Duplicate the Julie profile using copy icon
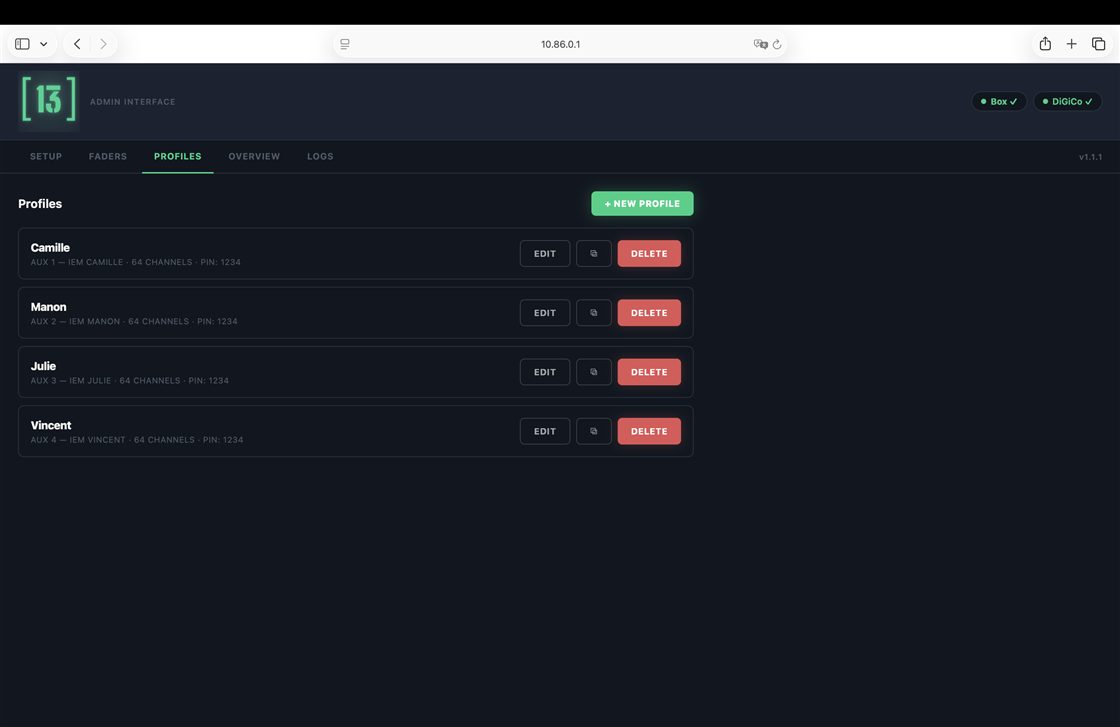The width and height of the screenshot is (1120, 727). tap(594, 372)
